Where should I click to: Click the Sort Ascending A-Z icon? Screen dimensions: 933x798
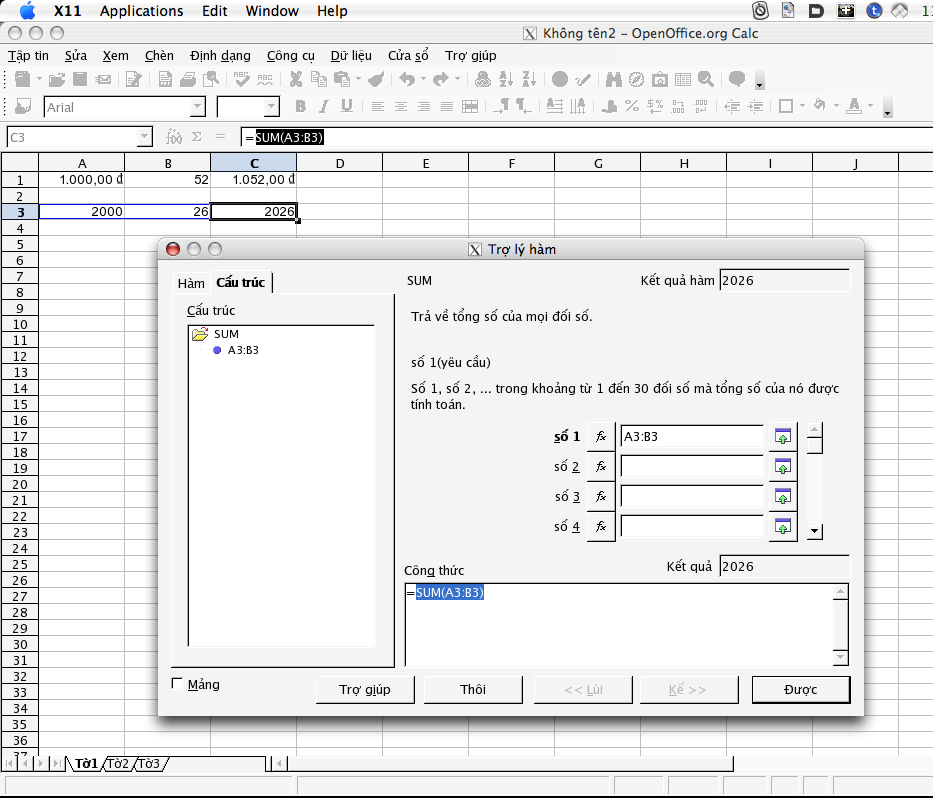506,79
